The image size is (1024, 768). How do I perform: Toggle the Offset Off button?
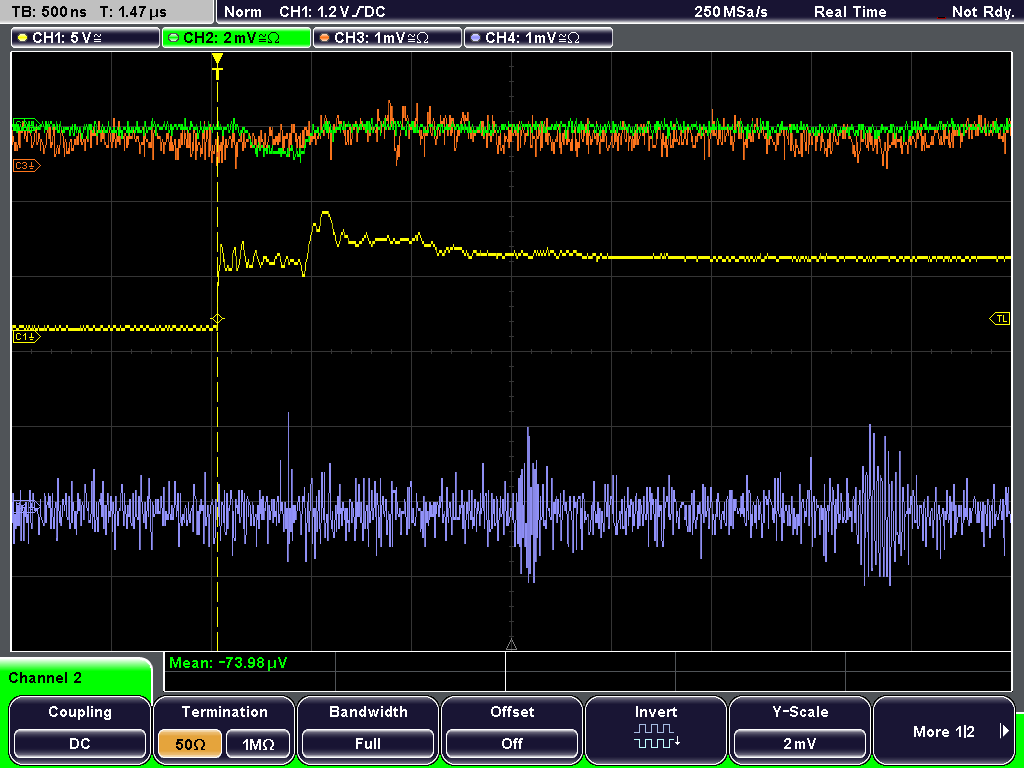[x=512, y=729]
